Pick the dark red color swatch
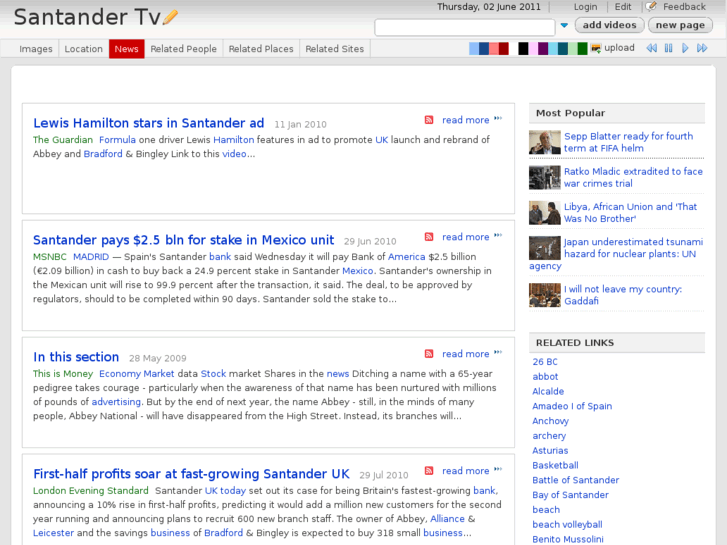This screenshot has height=545, width=727. pos(504,48)
